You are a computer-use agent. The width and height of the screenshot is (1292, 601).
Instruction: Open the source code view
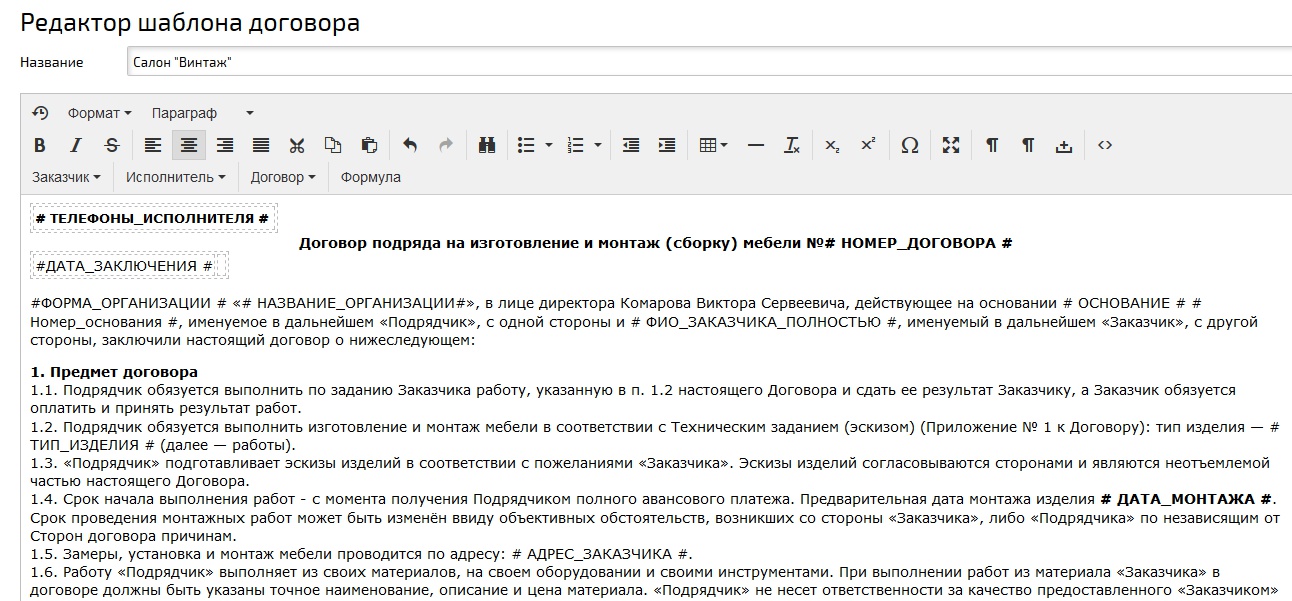click(1105, 146)
